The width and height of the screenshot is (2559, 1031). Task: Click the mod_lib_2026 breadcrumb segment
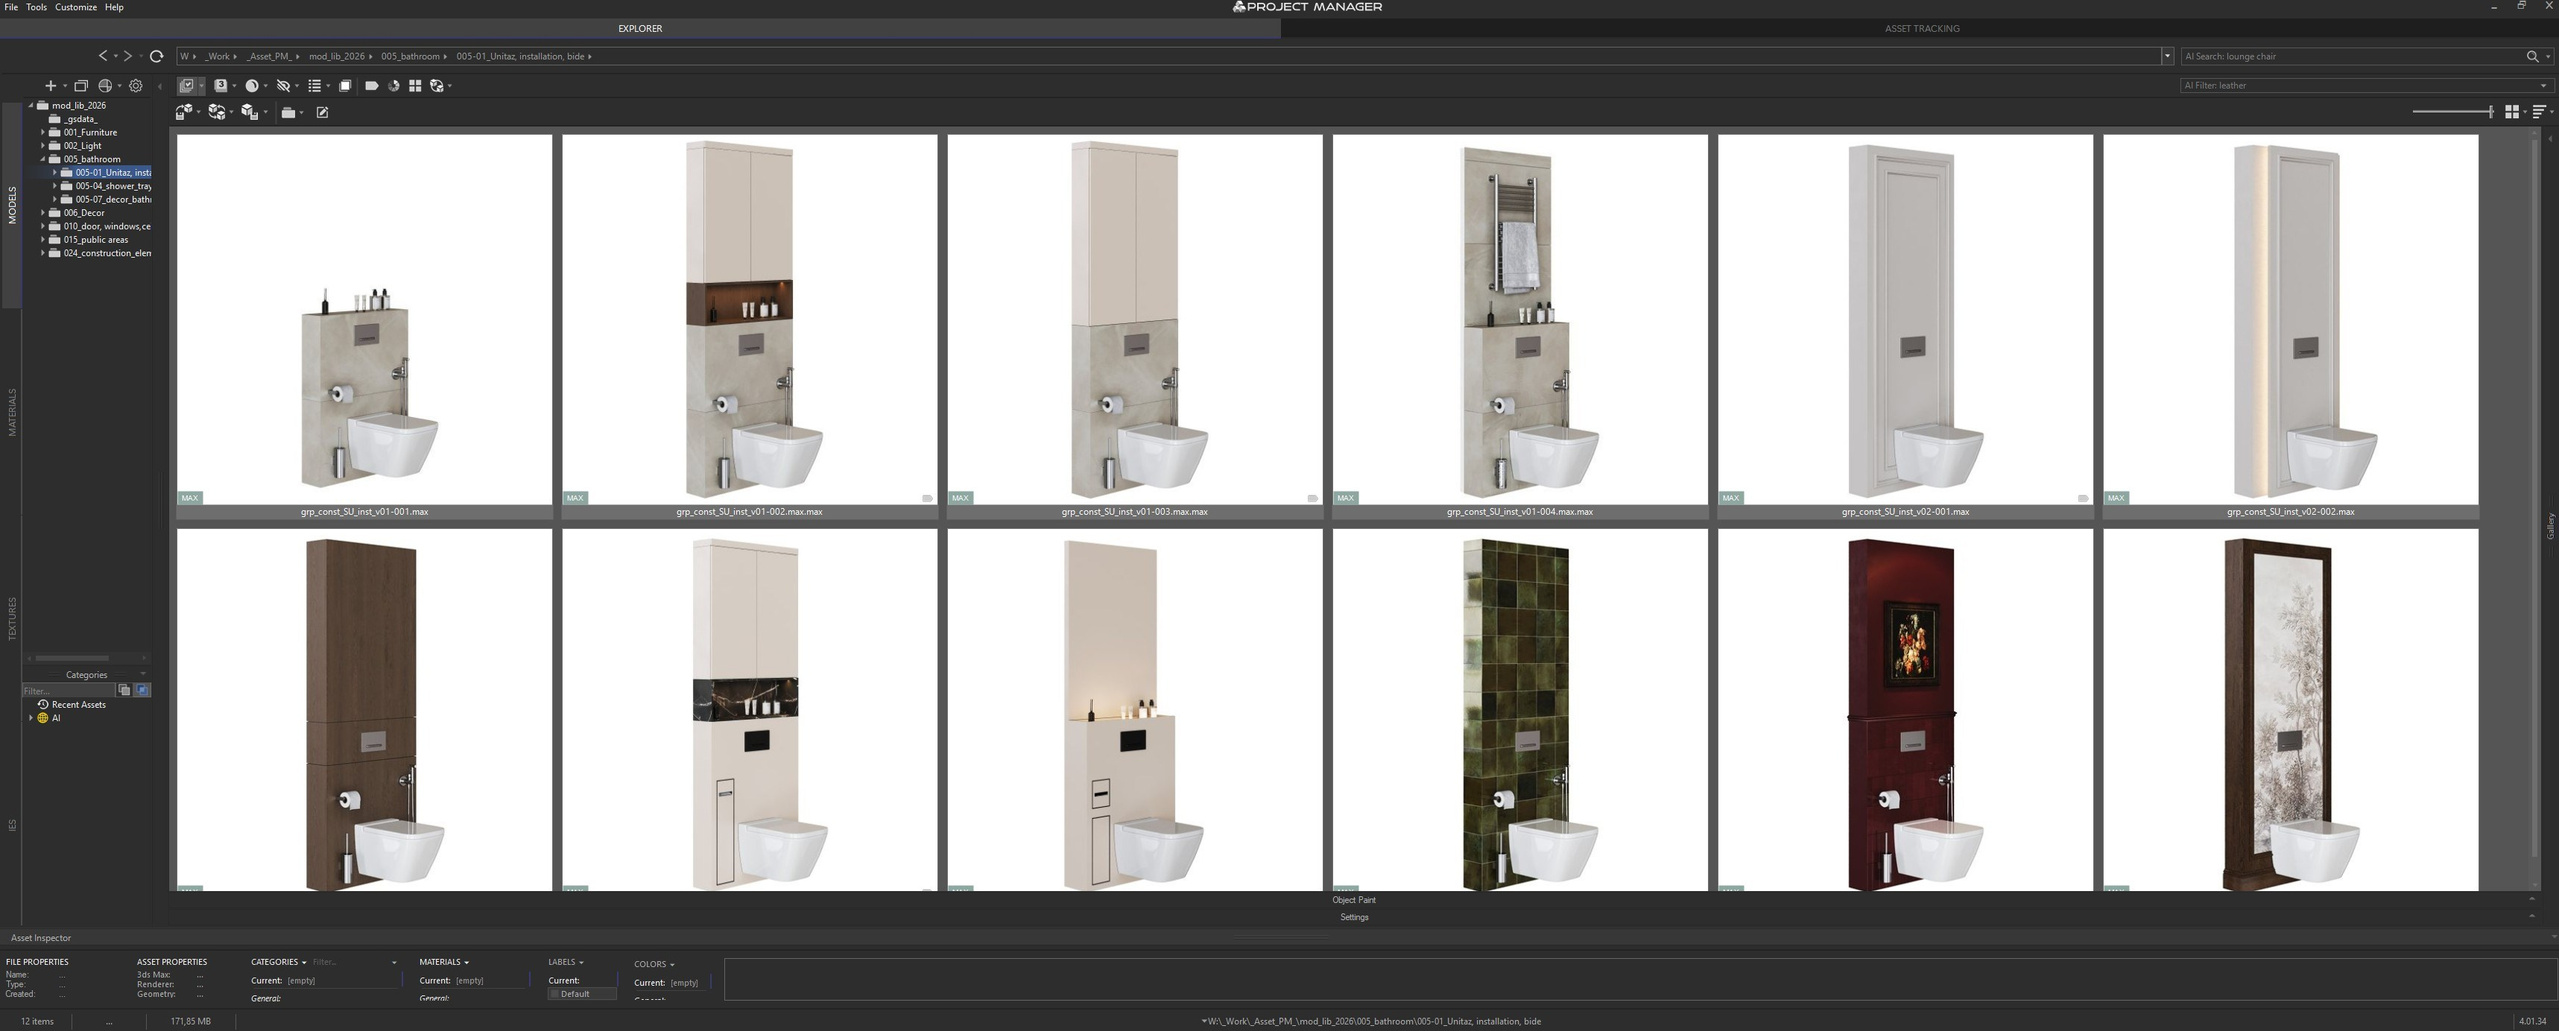tap(337, 56)
